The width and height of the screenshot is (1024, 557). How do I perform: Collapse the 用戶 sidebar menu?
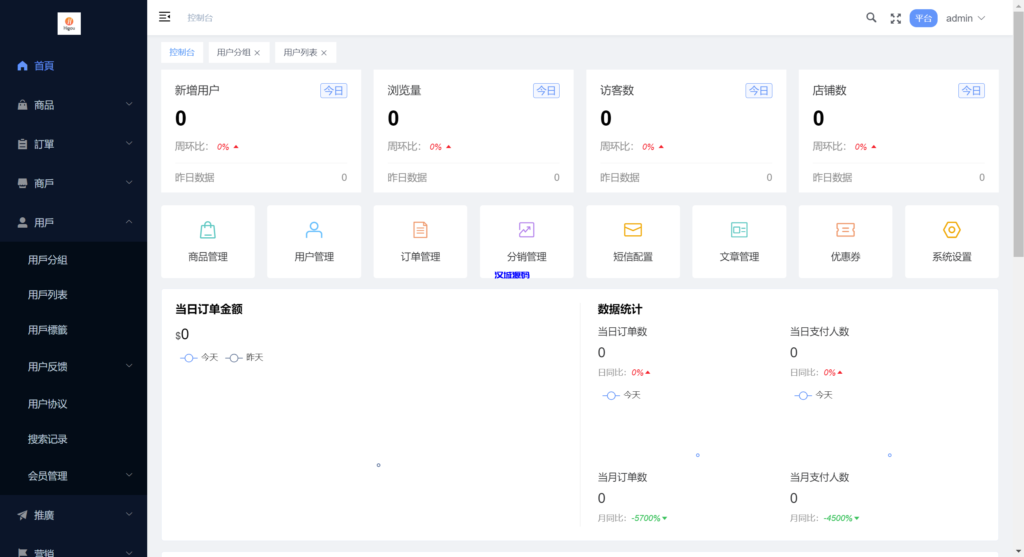click(x=129, y=222)
